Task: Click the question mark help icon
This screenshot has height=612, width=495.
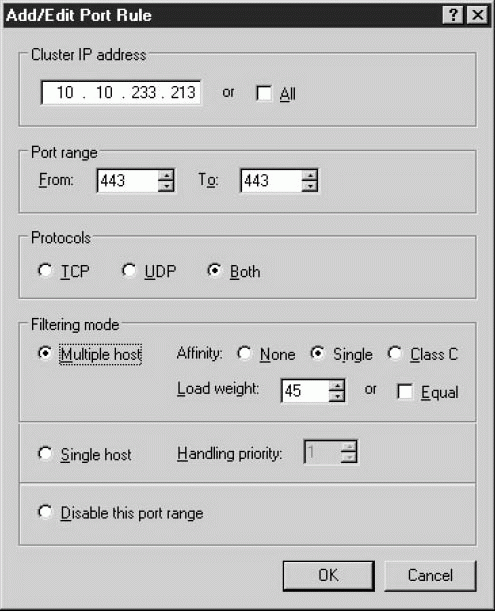Action: click(453, 16)
